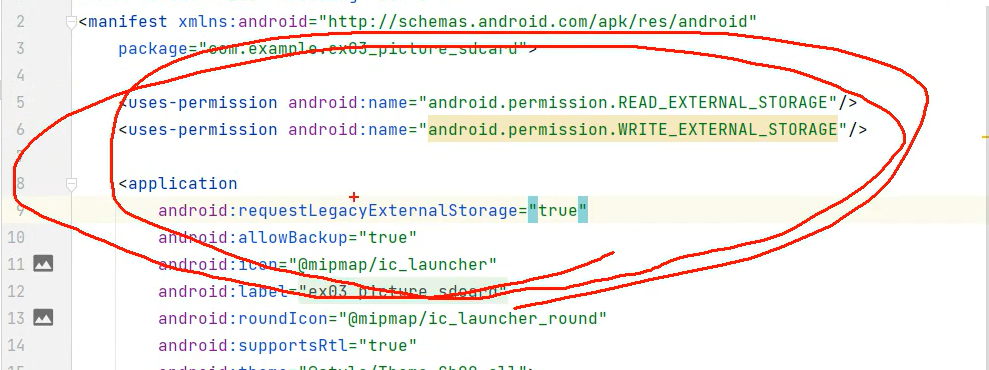Click uses-permission tag on line 6
The width and height of the screenshot is (989, 370).
point(198,130)
